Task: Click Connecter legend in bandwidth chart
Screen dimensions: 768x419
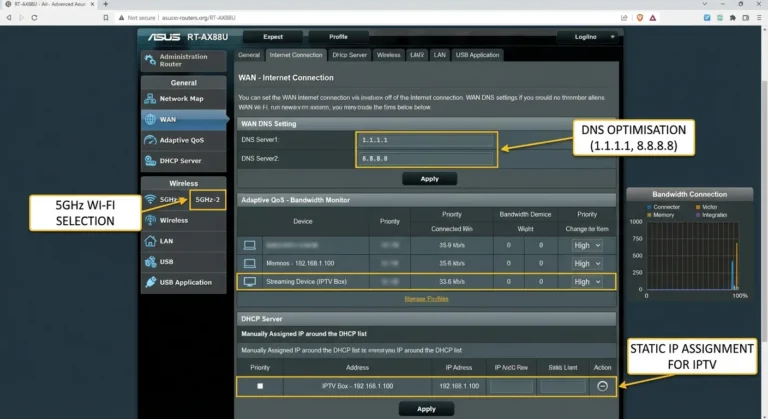Action: point(663,207)
